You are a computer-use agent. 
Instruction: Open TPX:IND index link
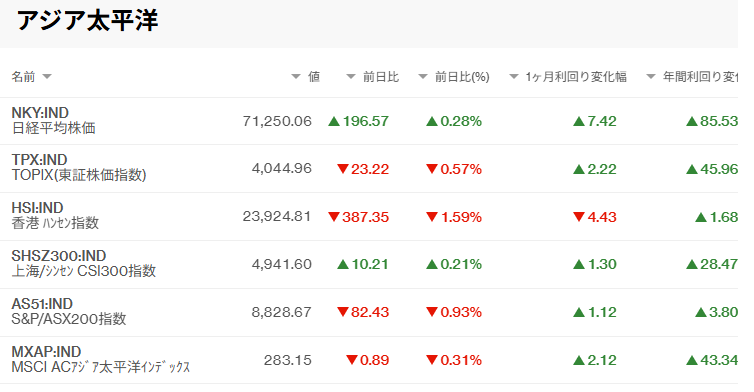coord(39,160)
